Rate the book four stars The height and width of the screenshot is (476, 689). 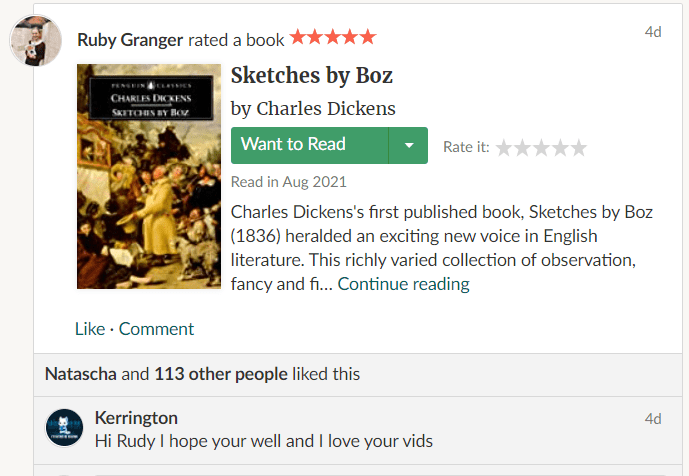560,148
